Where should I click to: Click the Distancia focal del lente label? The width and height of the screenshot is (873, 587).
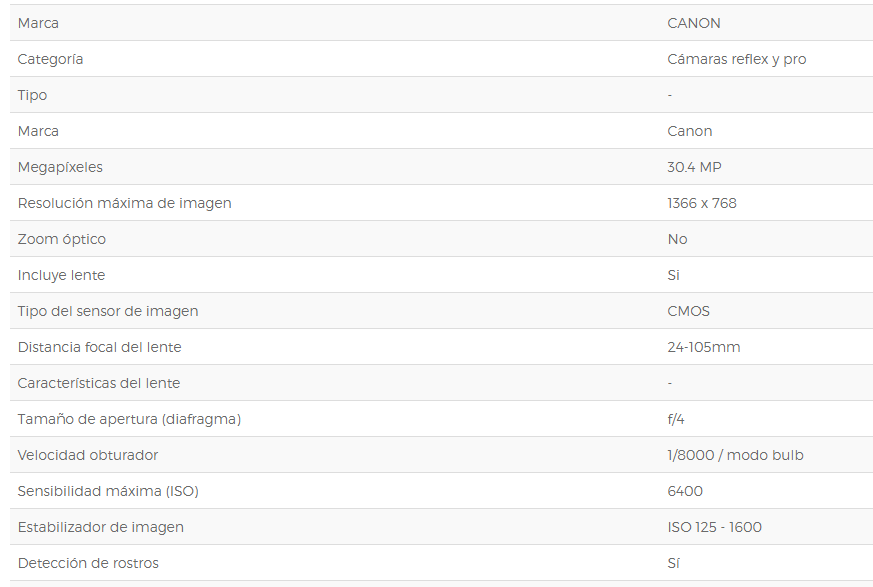(x=100, y=347)
